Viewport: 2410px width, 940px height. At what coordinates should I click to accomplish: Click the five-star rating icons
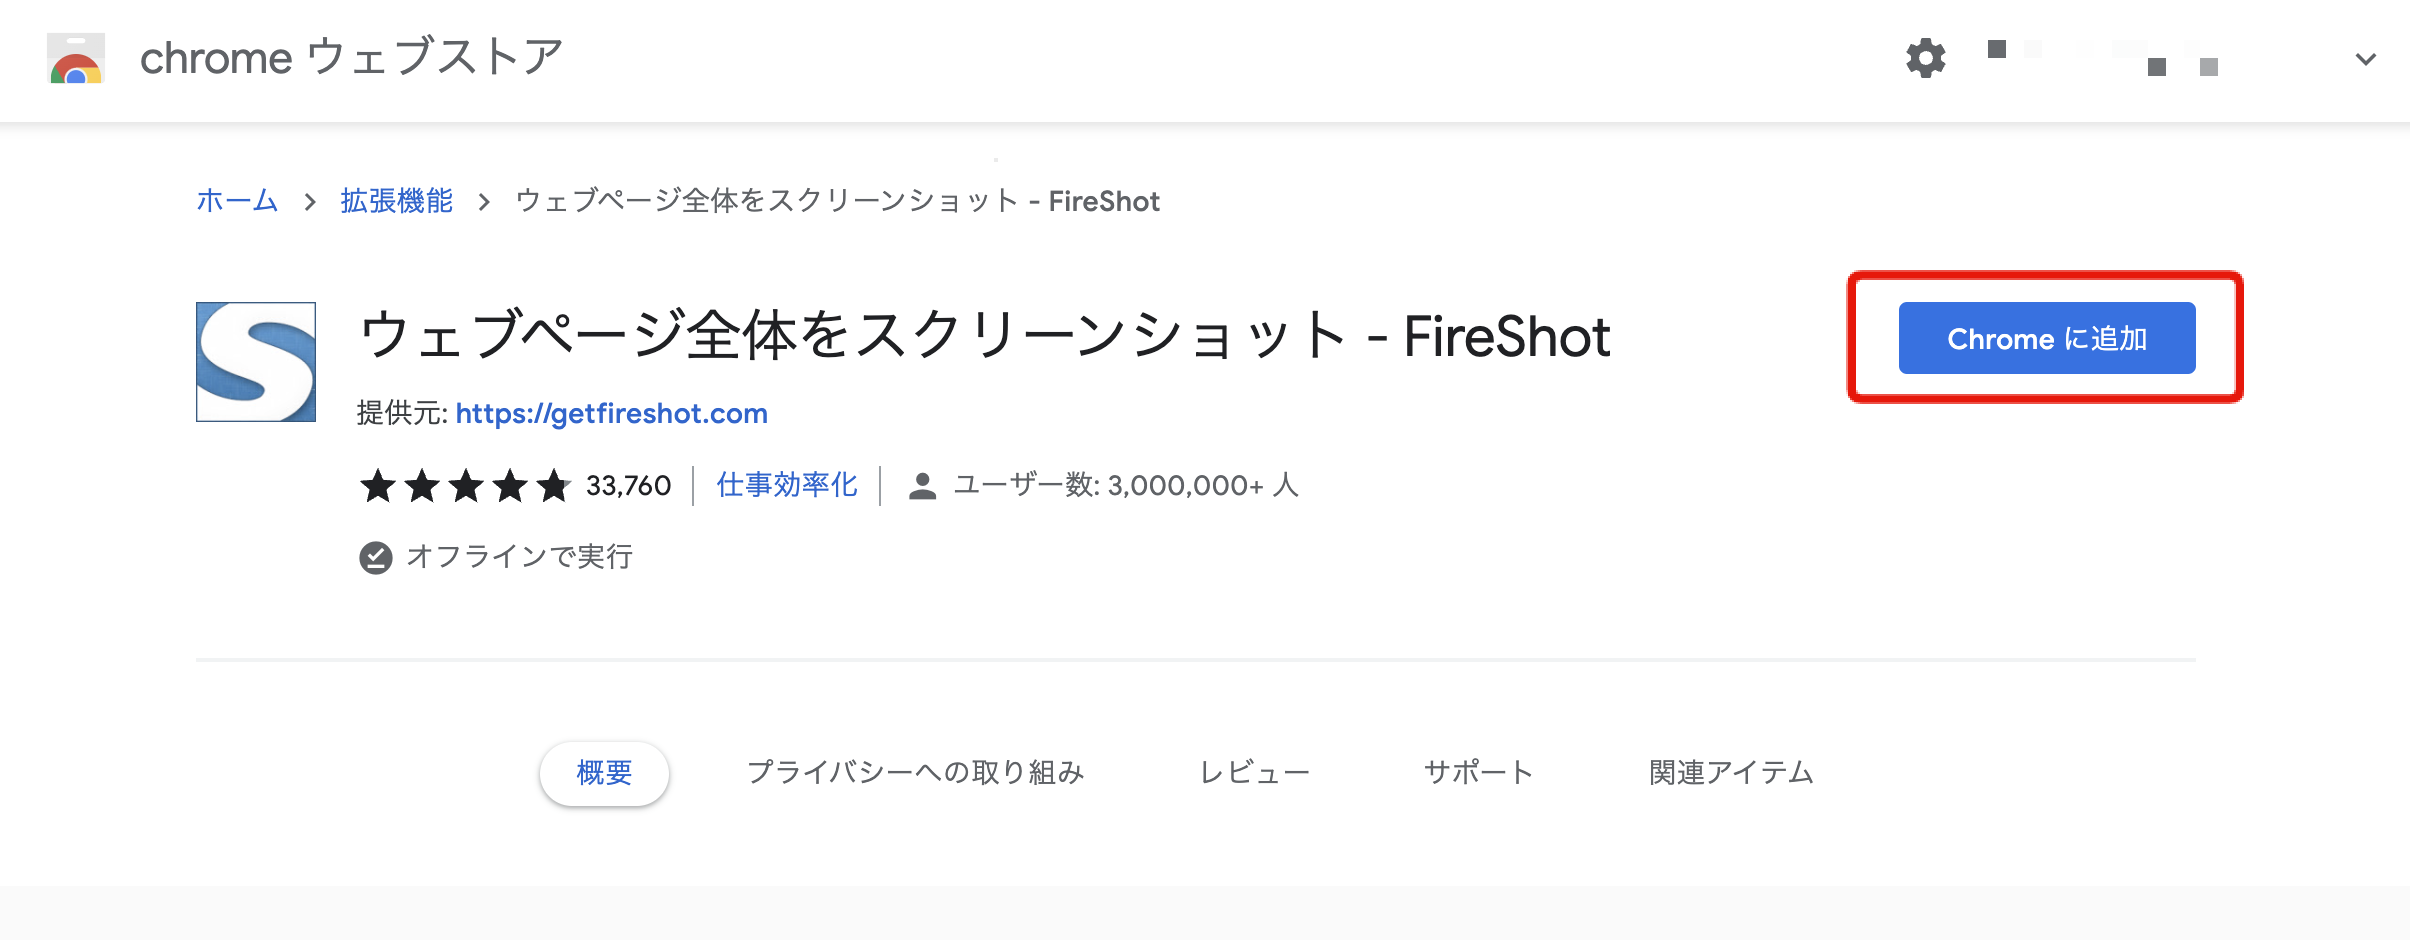point(466,486)
